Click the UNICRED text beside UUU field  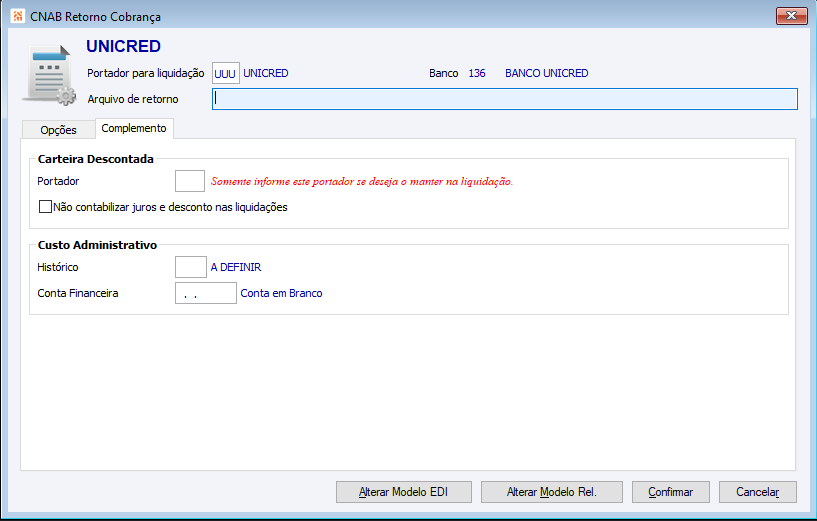(x=266, y=73)
